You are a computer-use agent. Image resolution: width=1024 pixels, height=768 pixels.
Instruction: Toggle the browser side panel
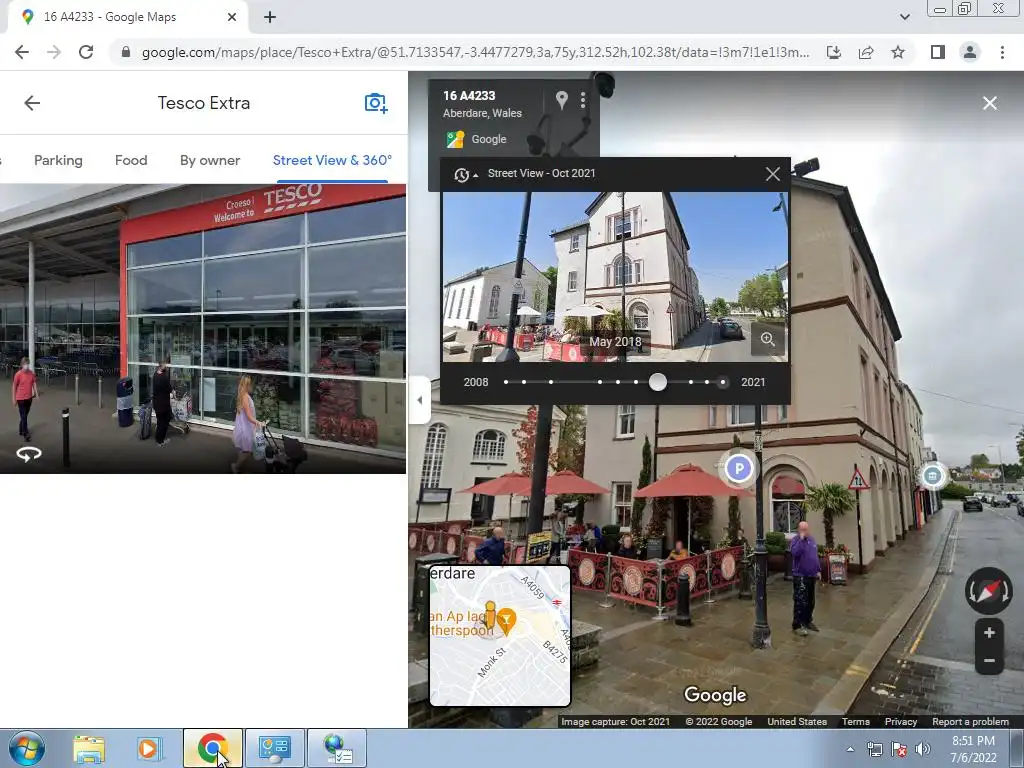click(x=938, y=52)
